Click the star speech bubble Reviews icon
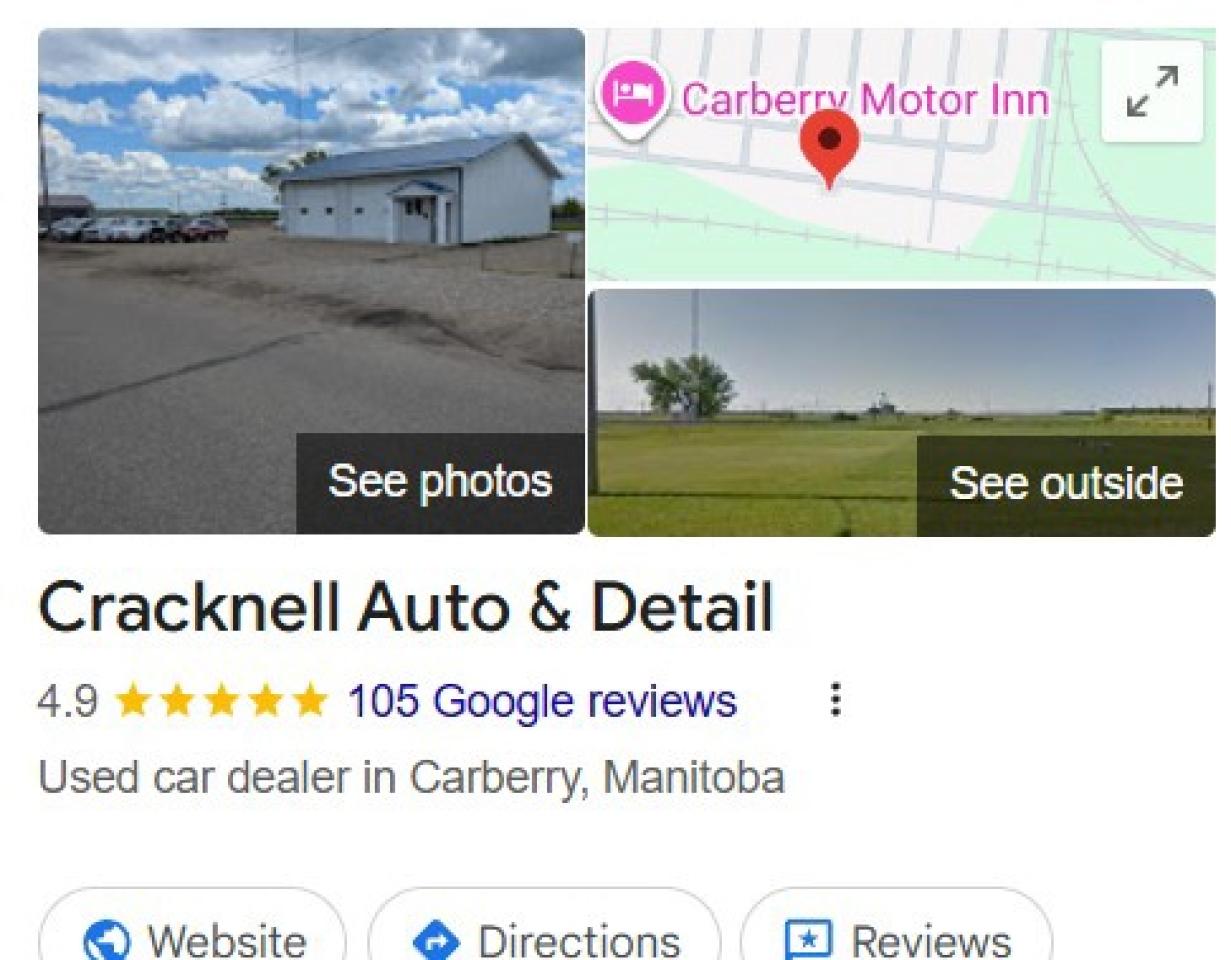 tap(806, 941)
